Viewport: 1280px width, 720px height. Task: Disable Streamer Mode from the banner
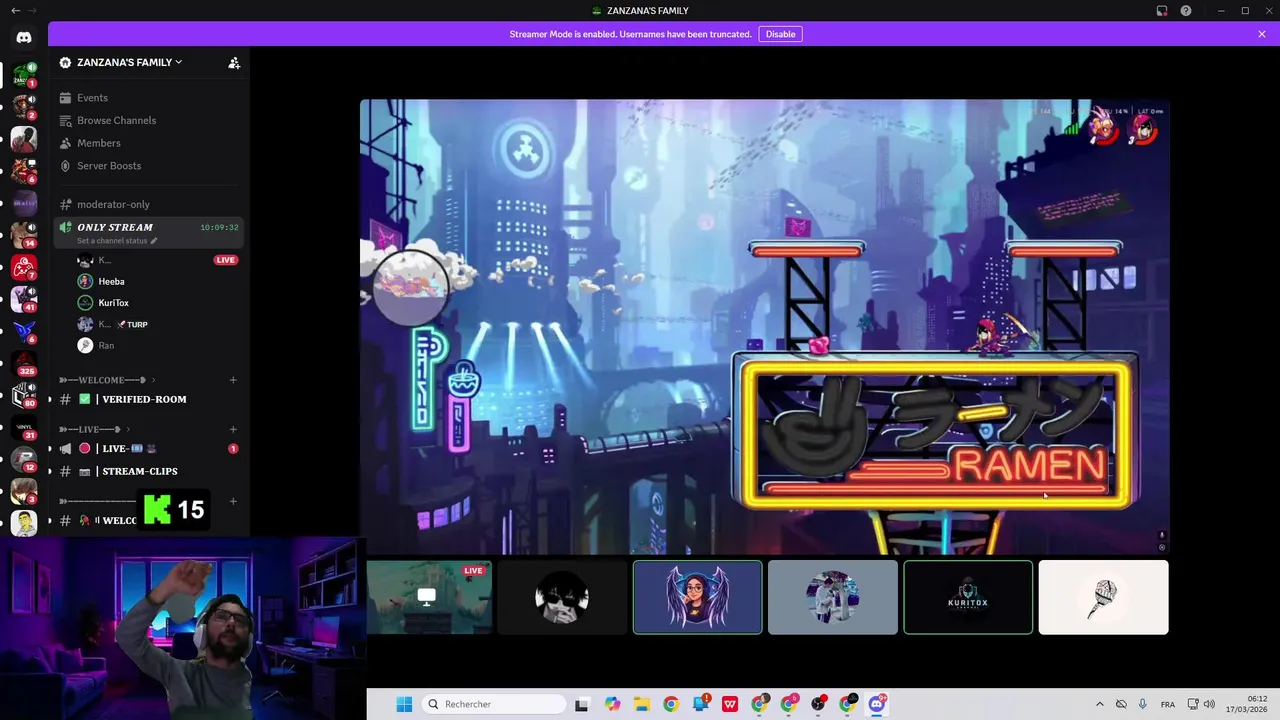click(x=780, y=34)
